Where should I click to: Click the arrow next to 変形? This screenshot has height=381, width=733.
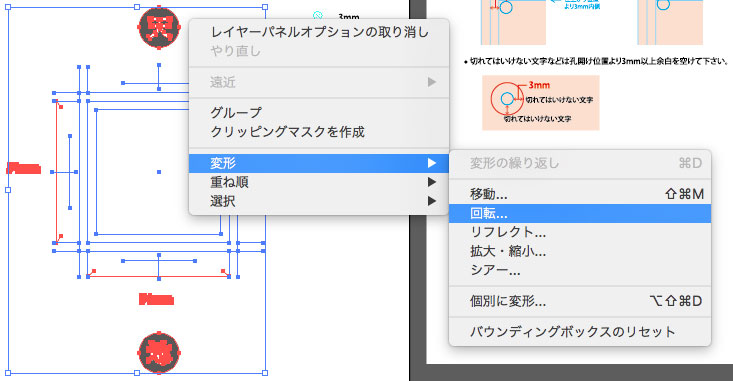click(x=431, y=163)
